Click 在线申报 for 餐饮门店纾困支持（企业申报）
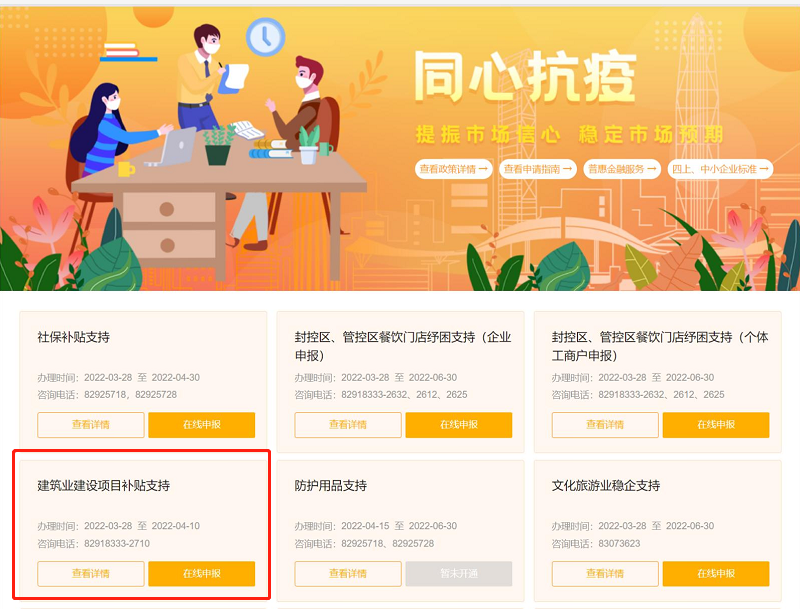Screen dimensions: 800x609 (x=459, y=425)
